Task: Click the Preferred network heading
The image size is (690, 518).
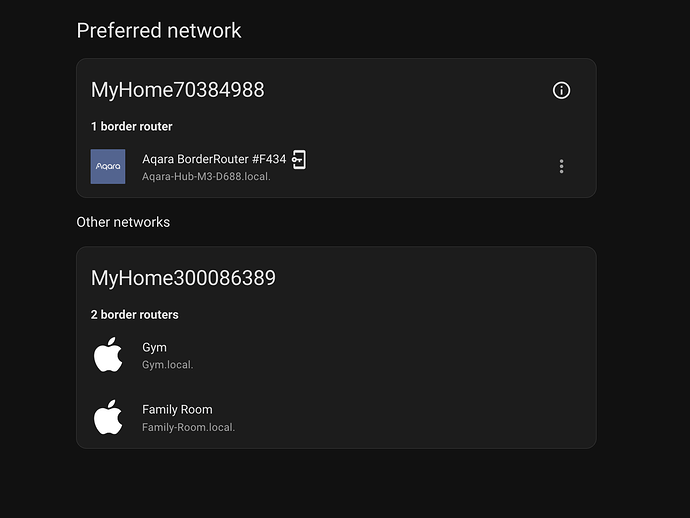Action: coord(159,30)
